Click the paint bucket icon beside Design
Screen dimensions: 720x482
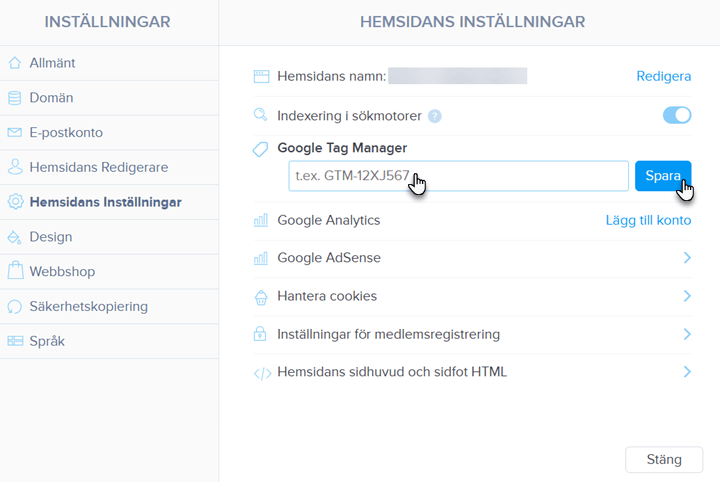tap(15, 237)
